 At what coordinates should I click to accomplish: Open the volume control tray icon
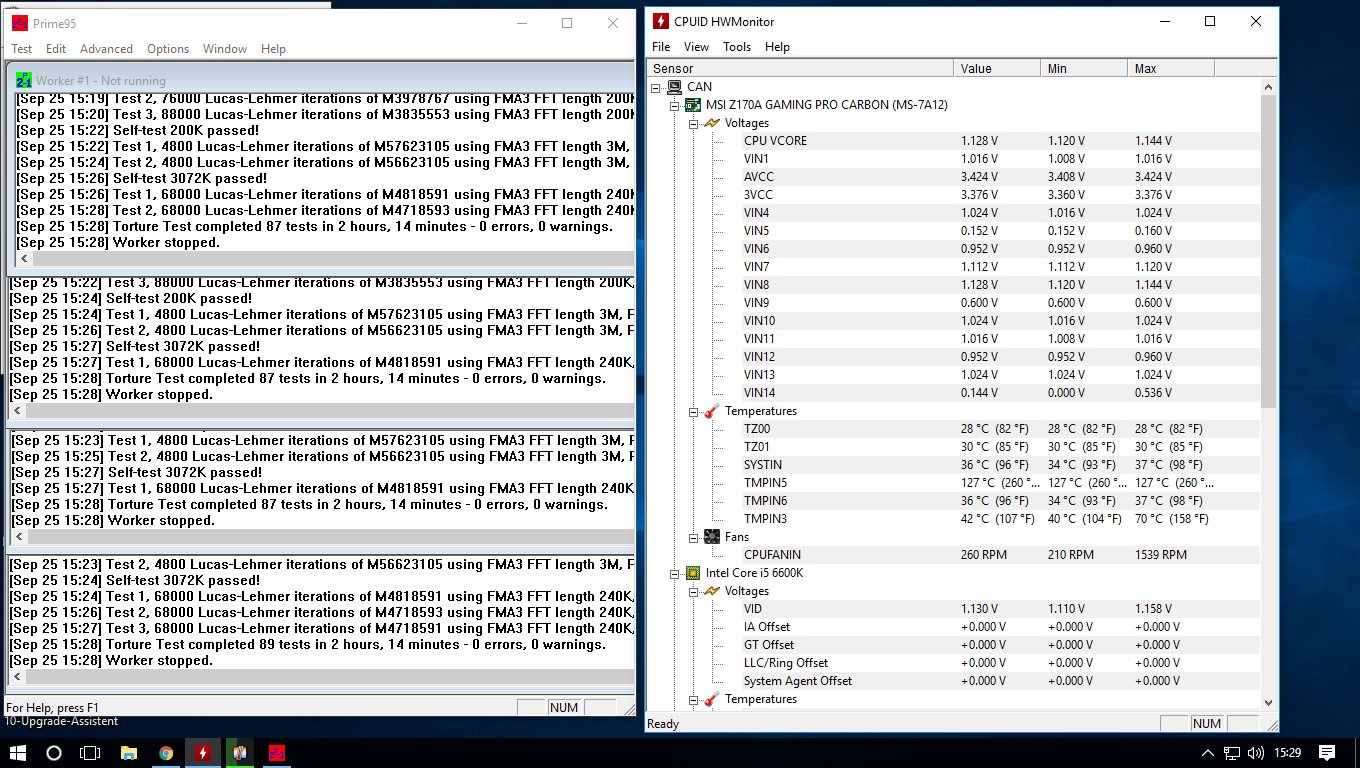pos(1257,752)
